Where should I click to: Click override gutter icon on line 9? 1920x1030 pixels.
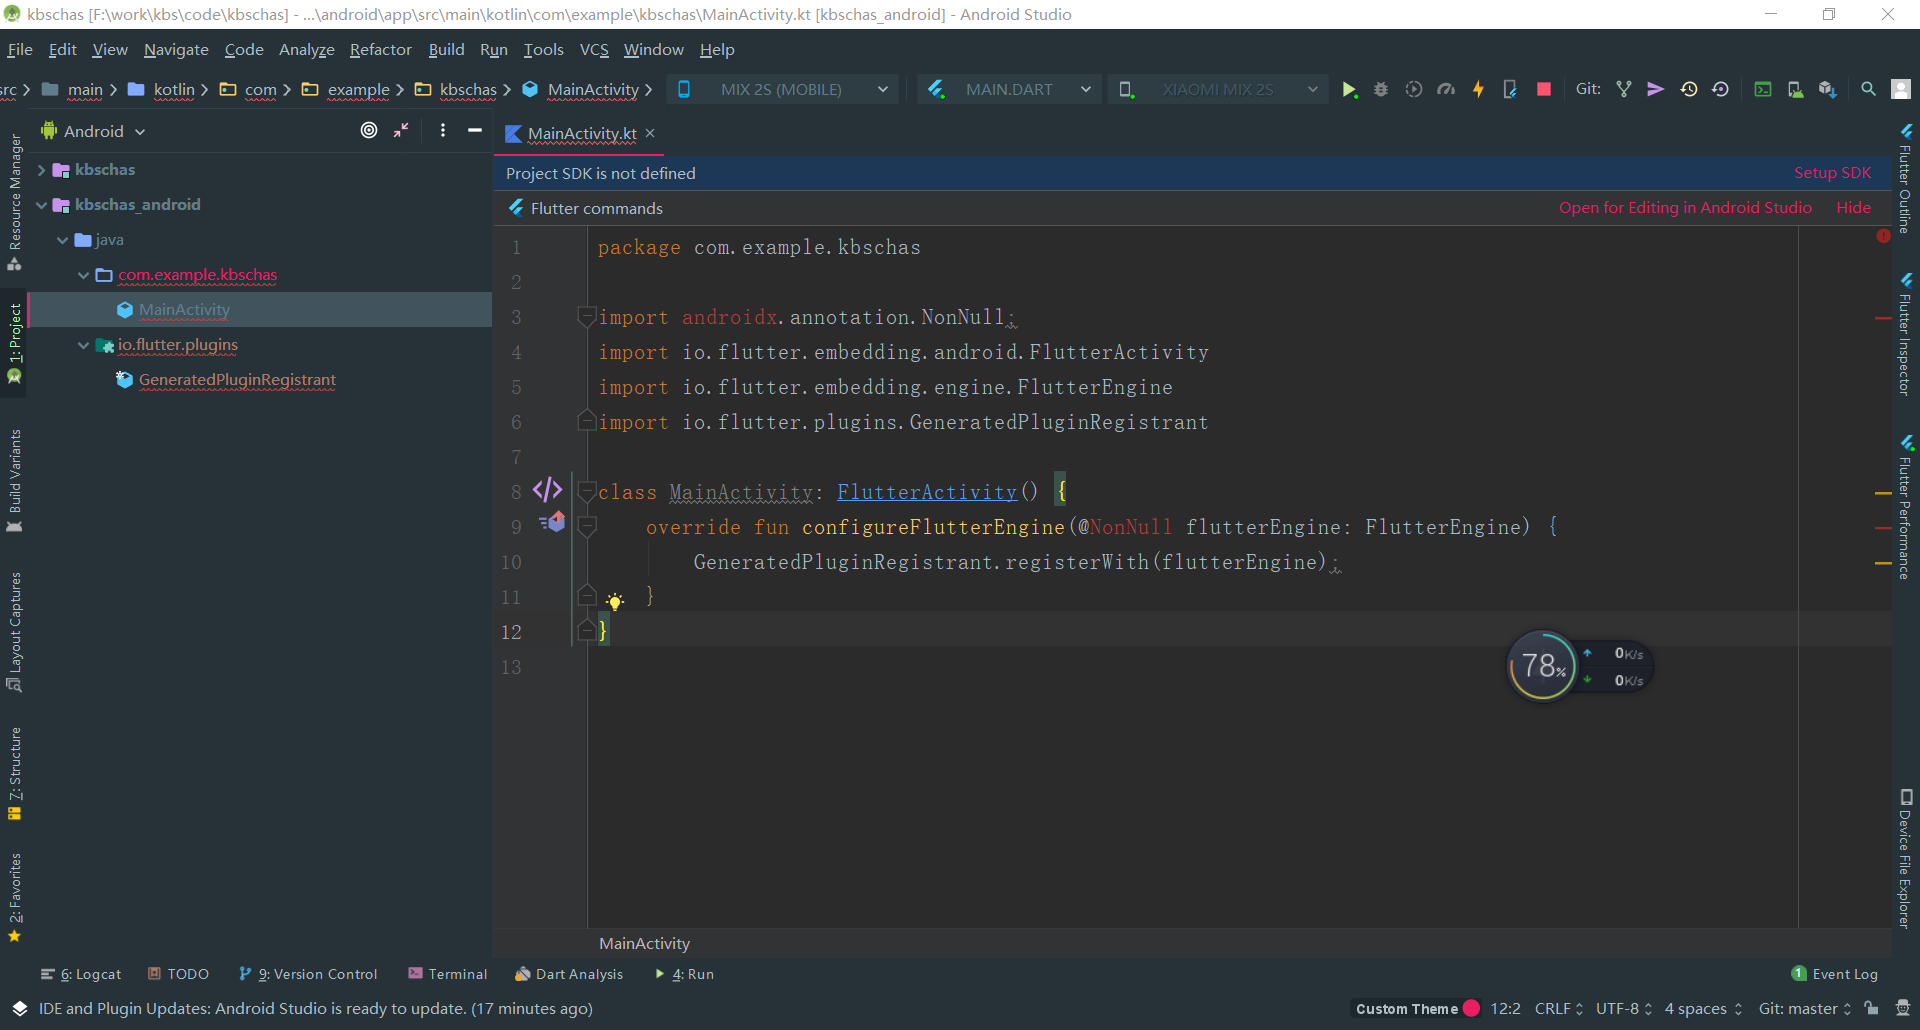point(553,522)
